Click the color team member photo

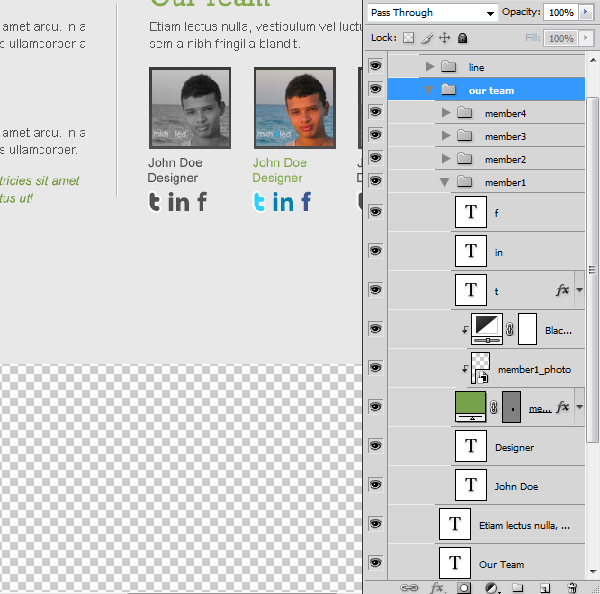pyautogui.click(x=295, y=108)
